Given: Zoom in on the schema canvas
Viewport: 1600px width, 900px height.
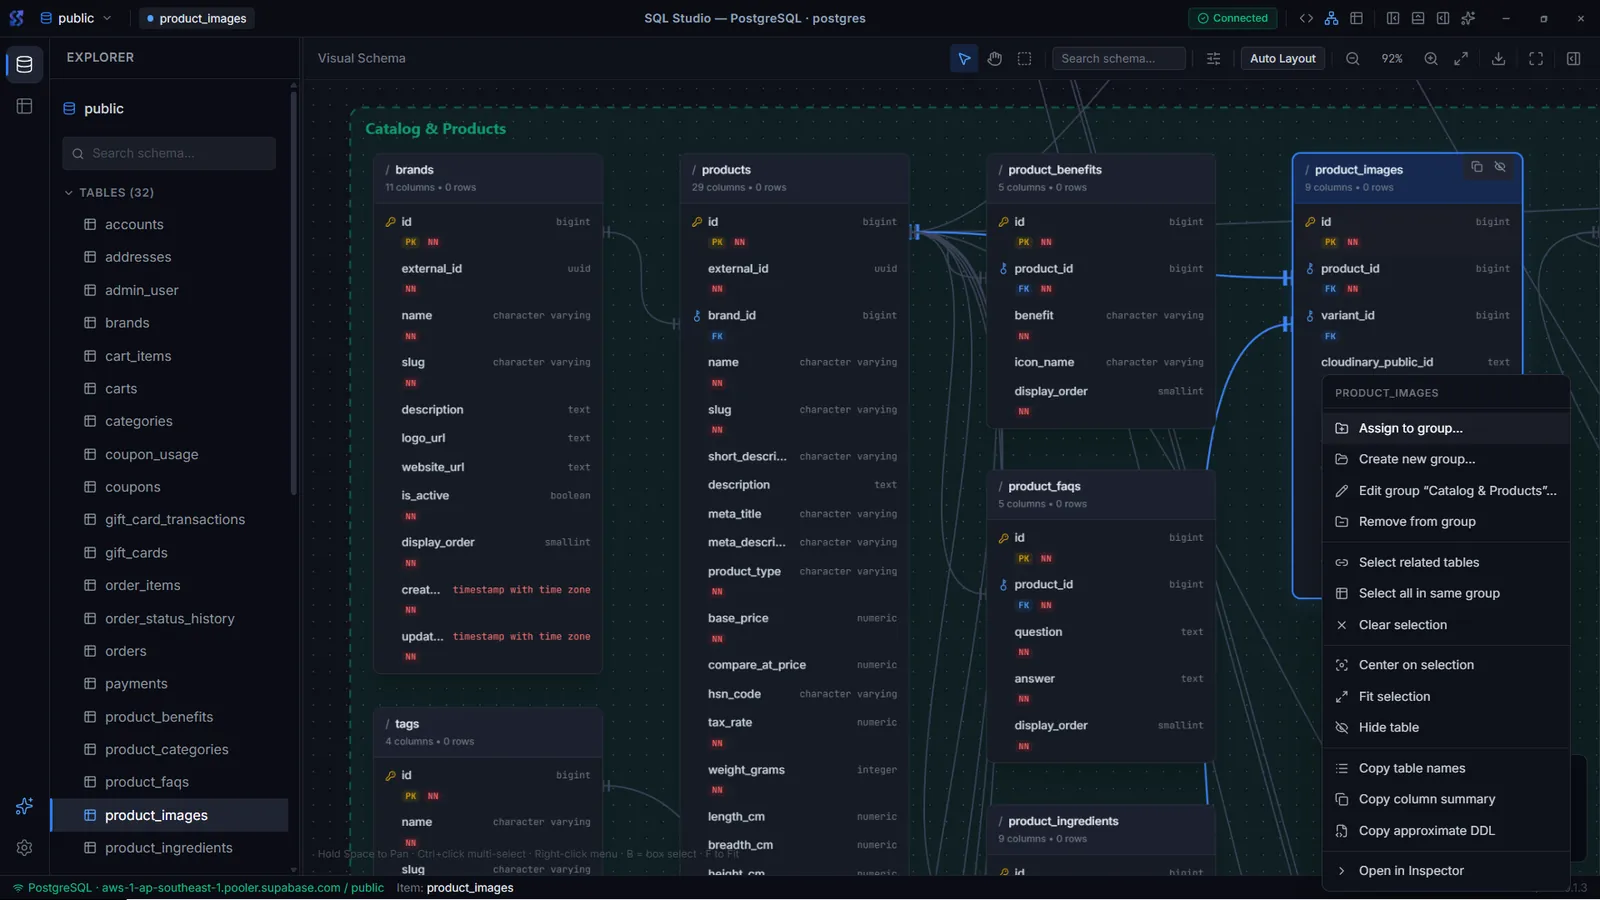Looking at the screenshot, I should point(1431,59).
